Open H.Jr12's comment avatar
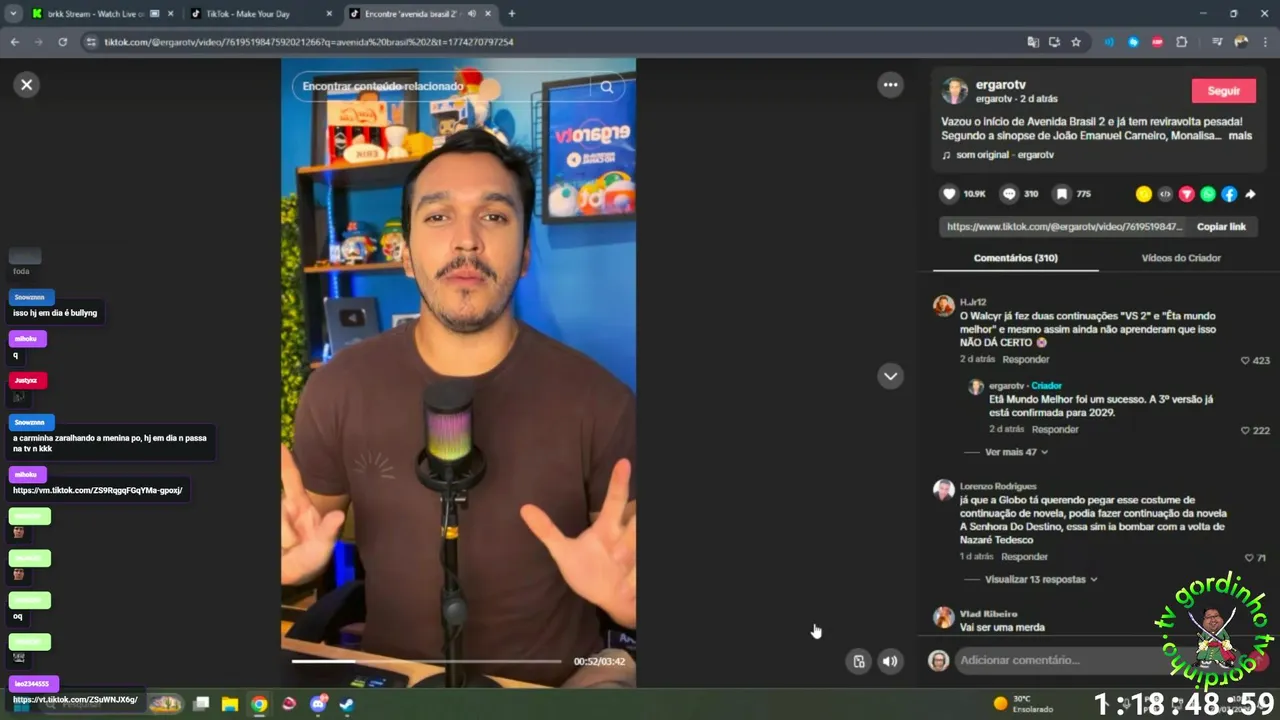This screenshot has width=1280, height=720. (943, 306)
